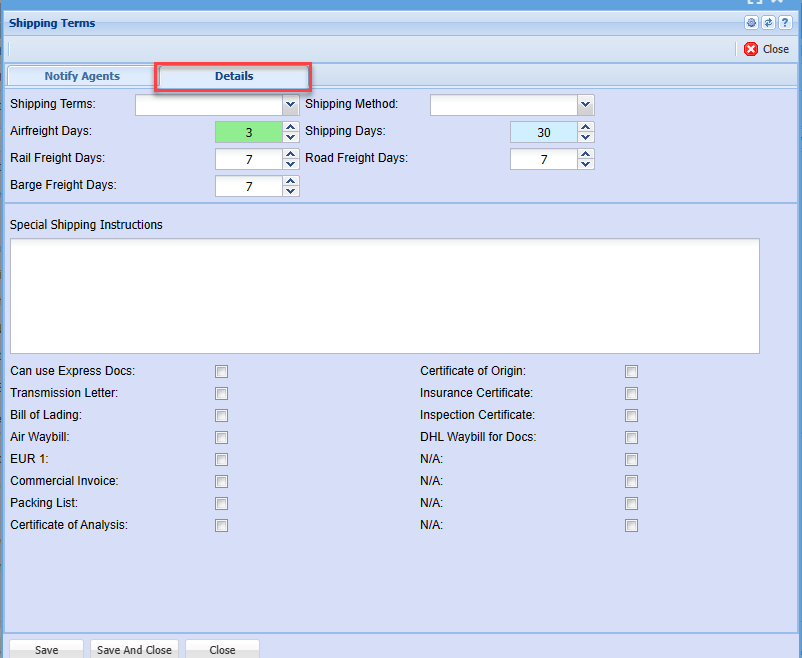Expand the Shipping Terms dropdown

[x=291, y=105]
